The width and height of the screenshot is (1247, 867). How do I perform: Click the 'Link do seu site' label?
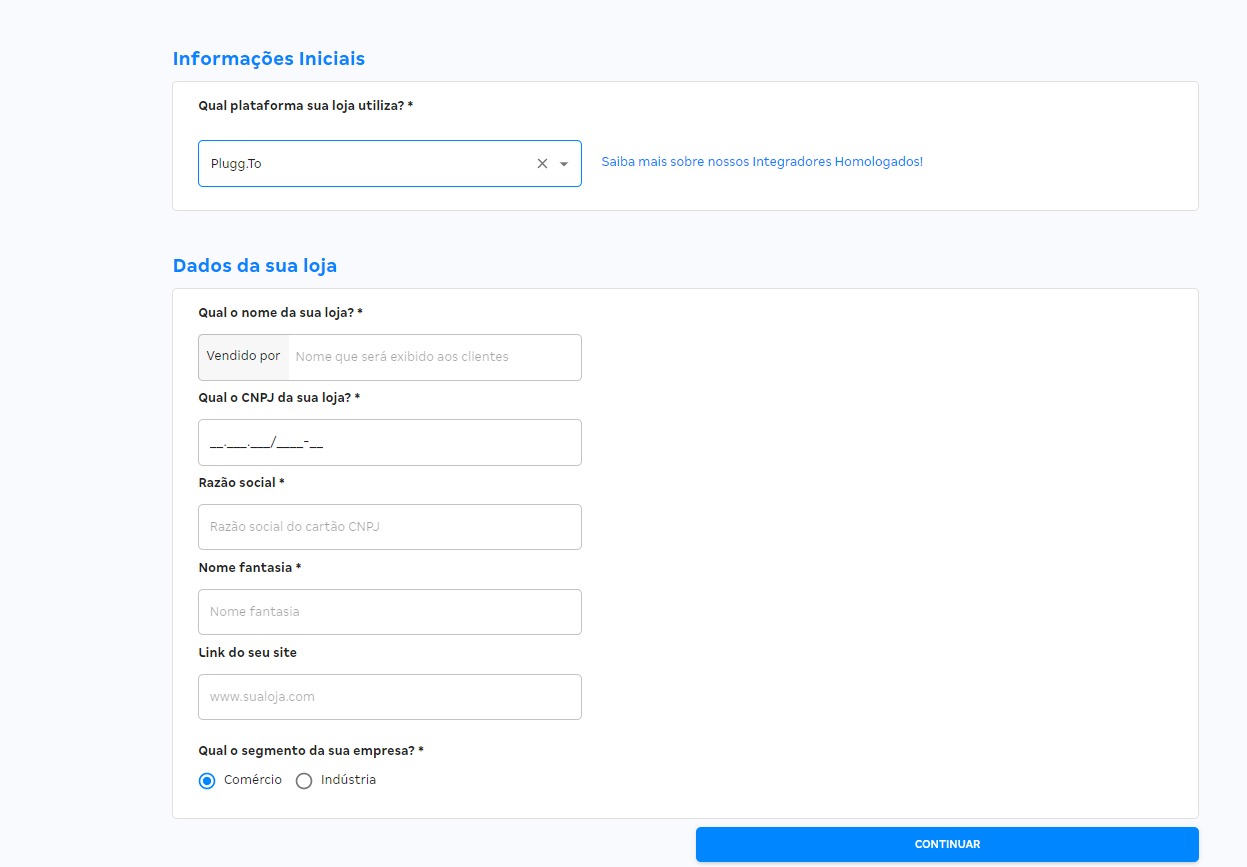pyautogui.click(x=247, y=653)
